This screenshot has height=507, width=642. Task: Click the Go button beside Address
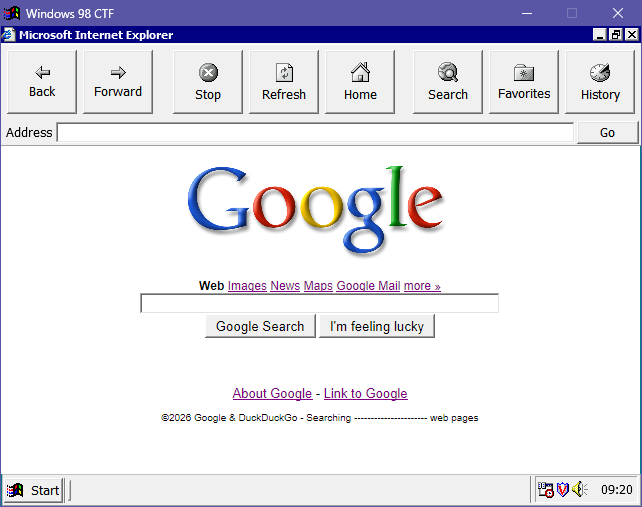(607, 133)
